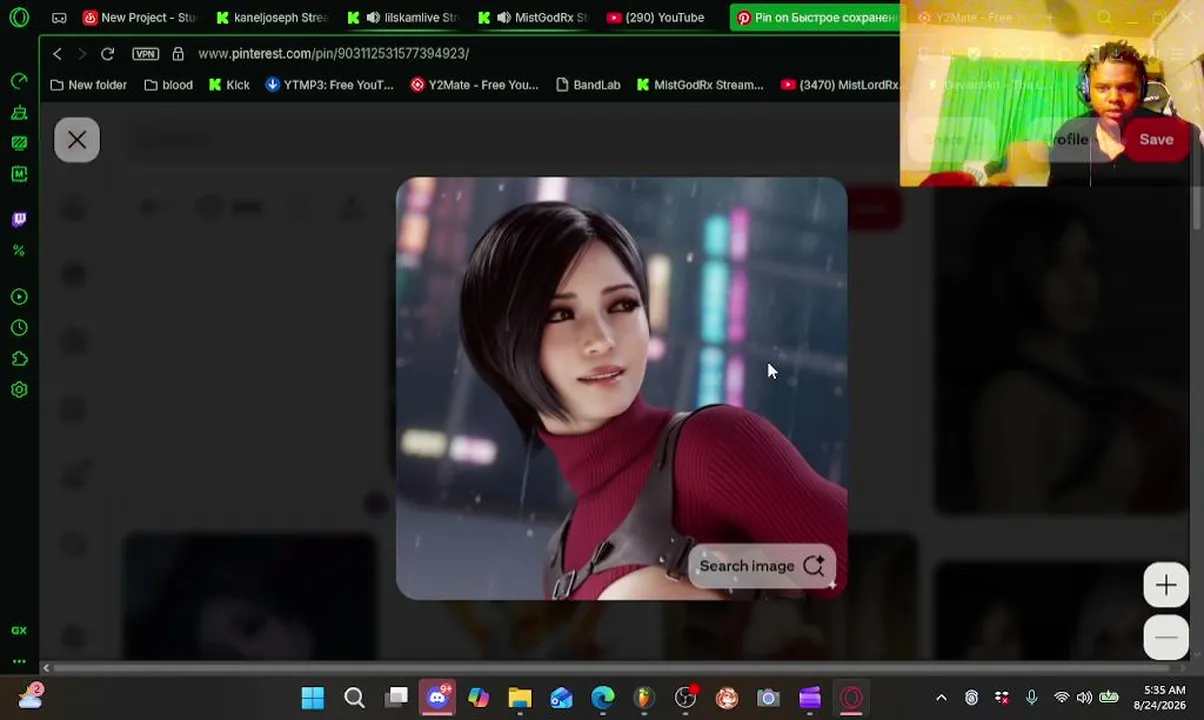Click the red Save button

(x=1156, y=140)
